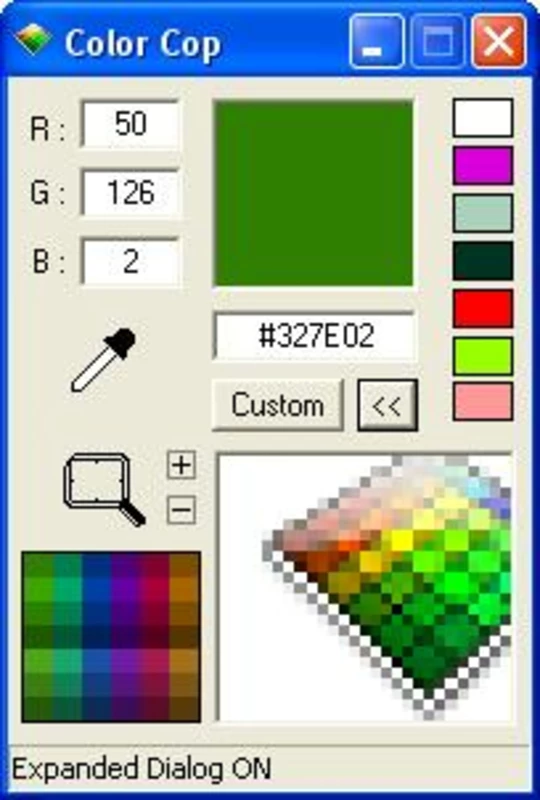Increase magnification with the plus button

(182, 465)
